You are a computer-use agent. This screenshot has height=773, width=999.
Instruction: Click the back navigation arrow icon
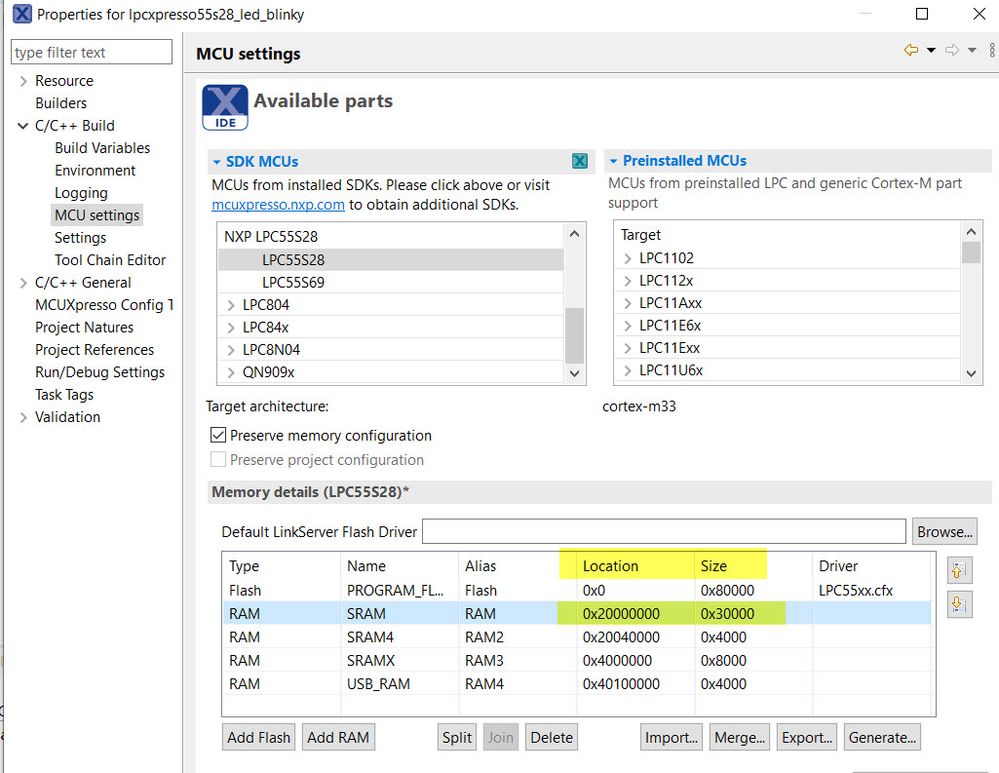911,50
